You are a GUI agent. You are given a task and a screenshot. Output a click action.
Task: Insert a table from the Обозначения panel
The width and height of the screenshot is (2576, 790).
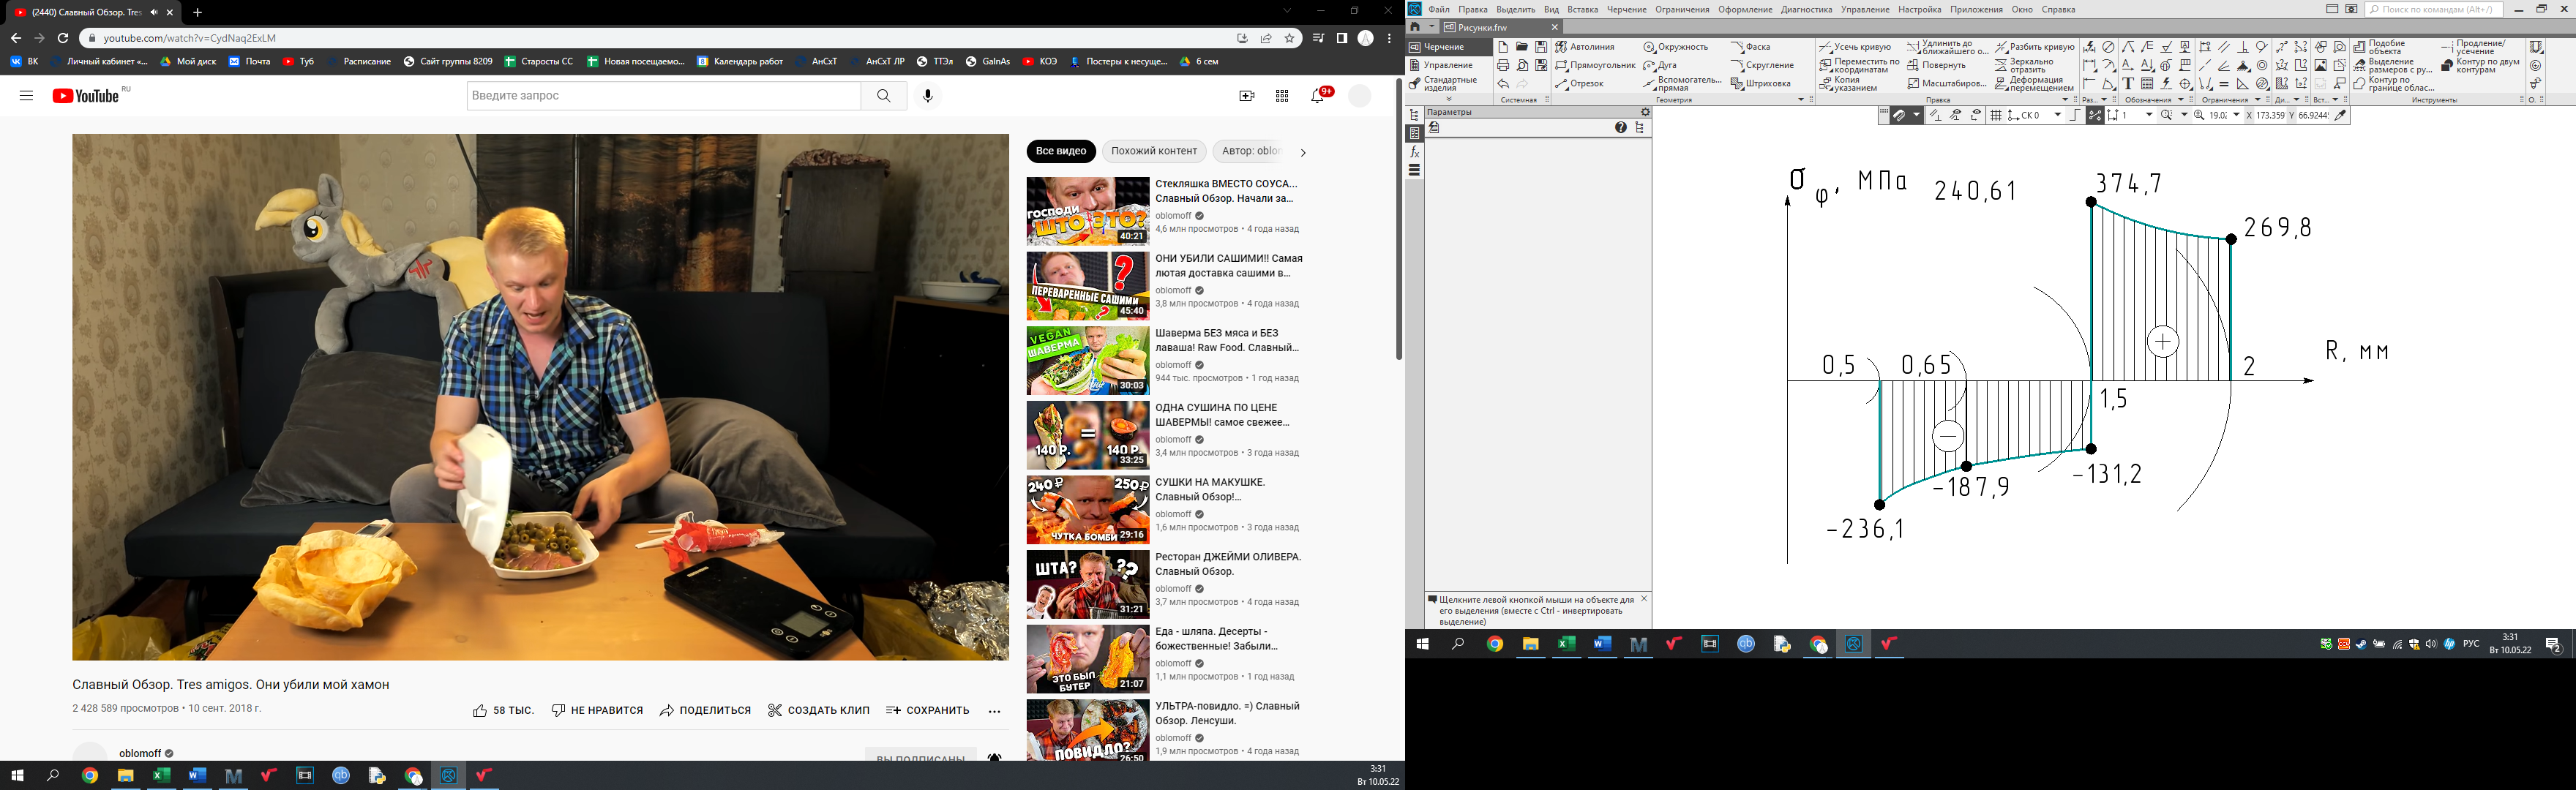2147,84
